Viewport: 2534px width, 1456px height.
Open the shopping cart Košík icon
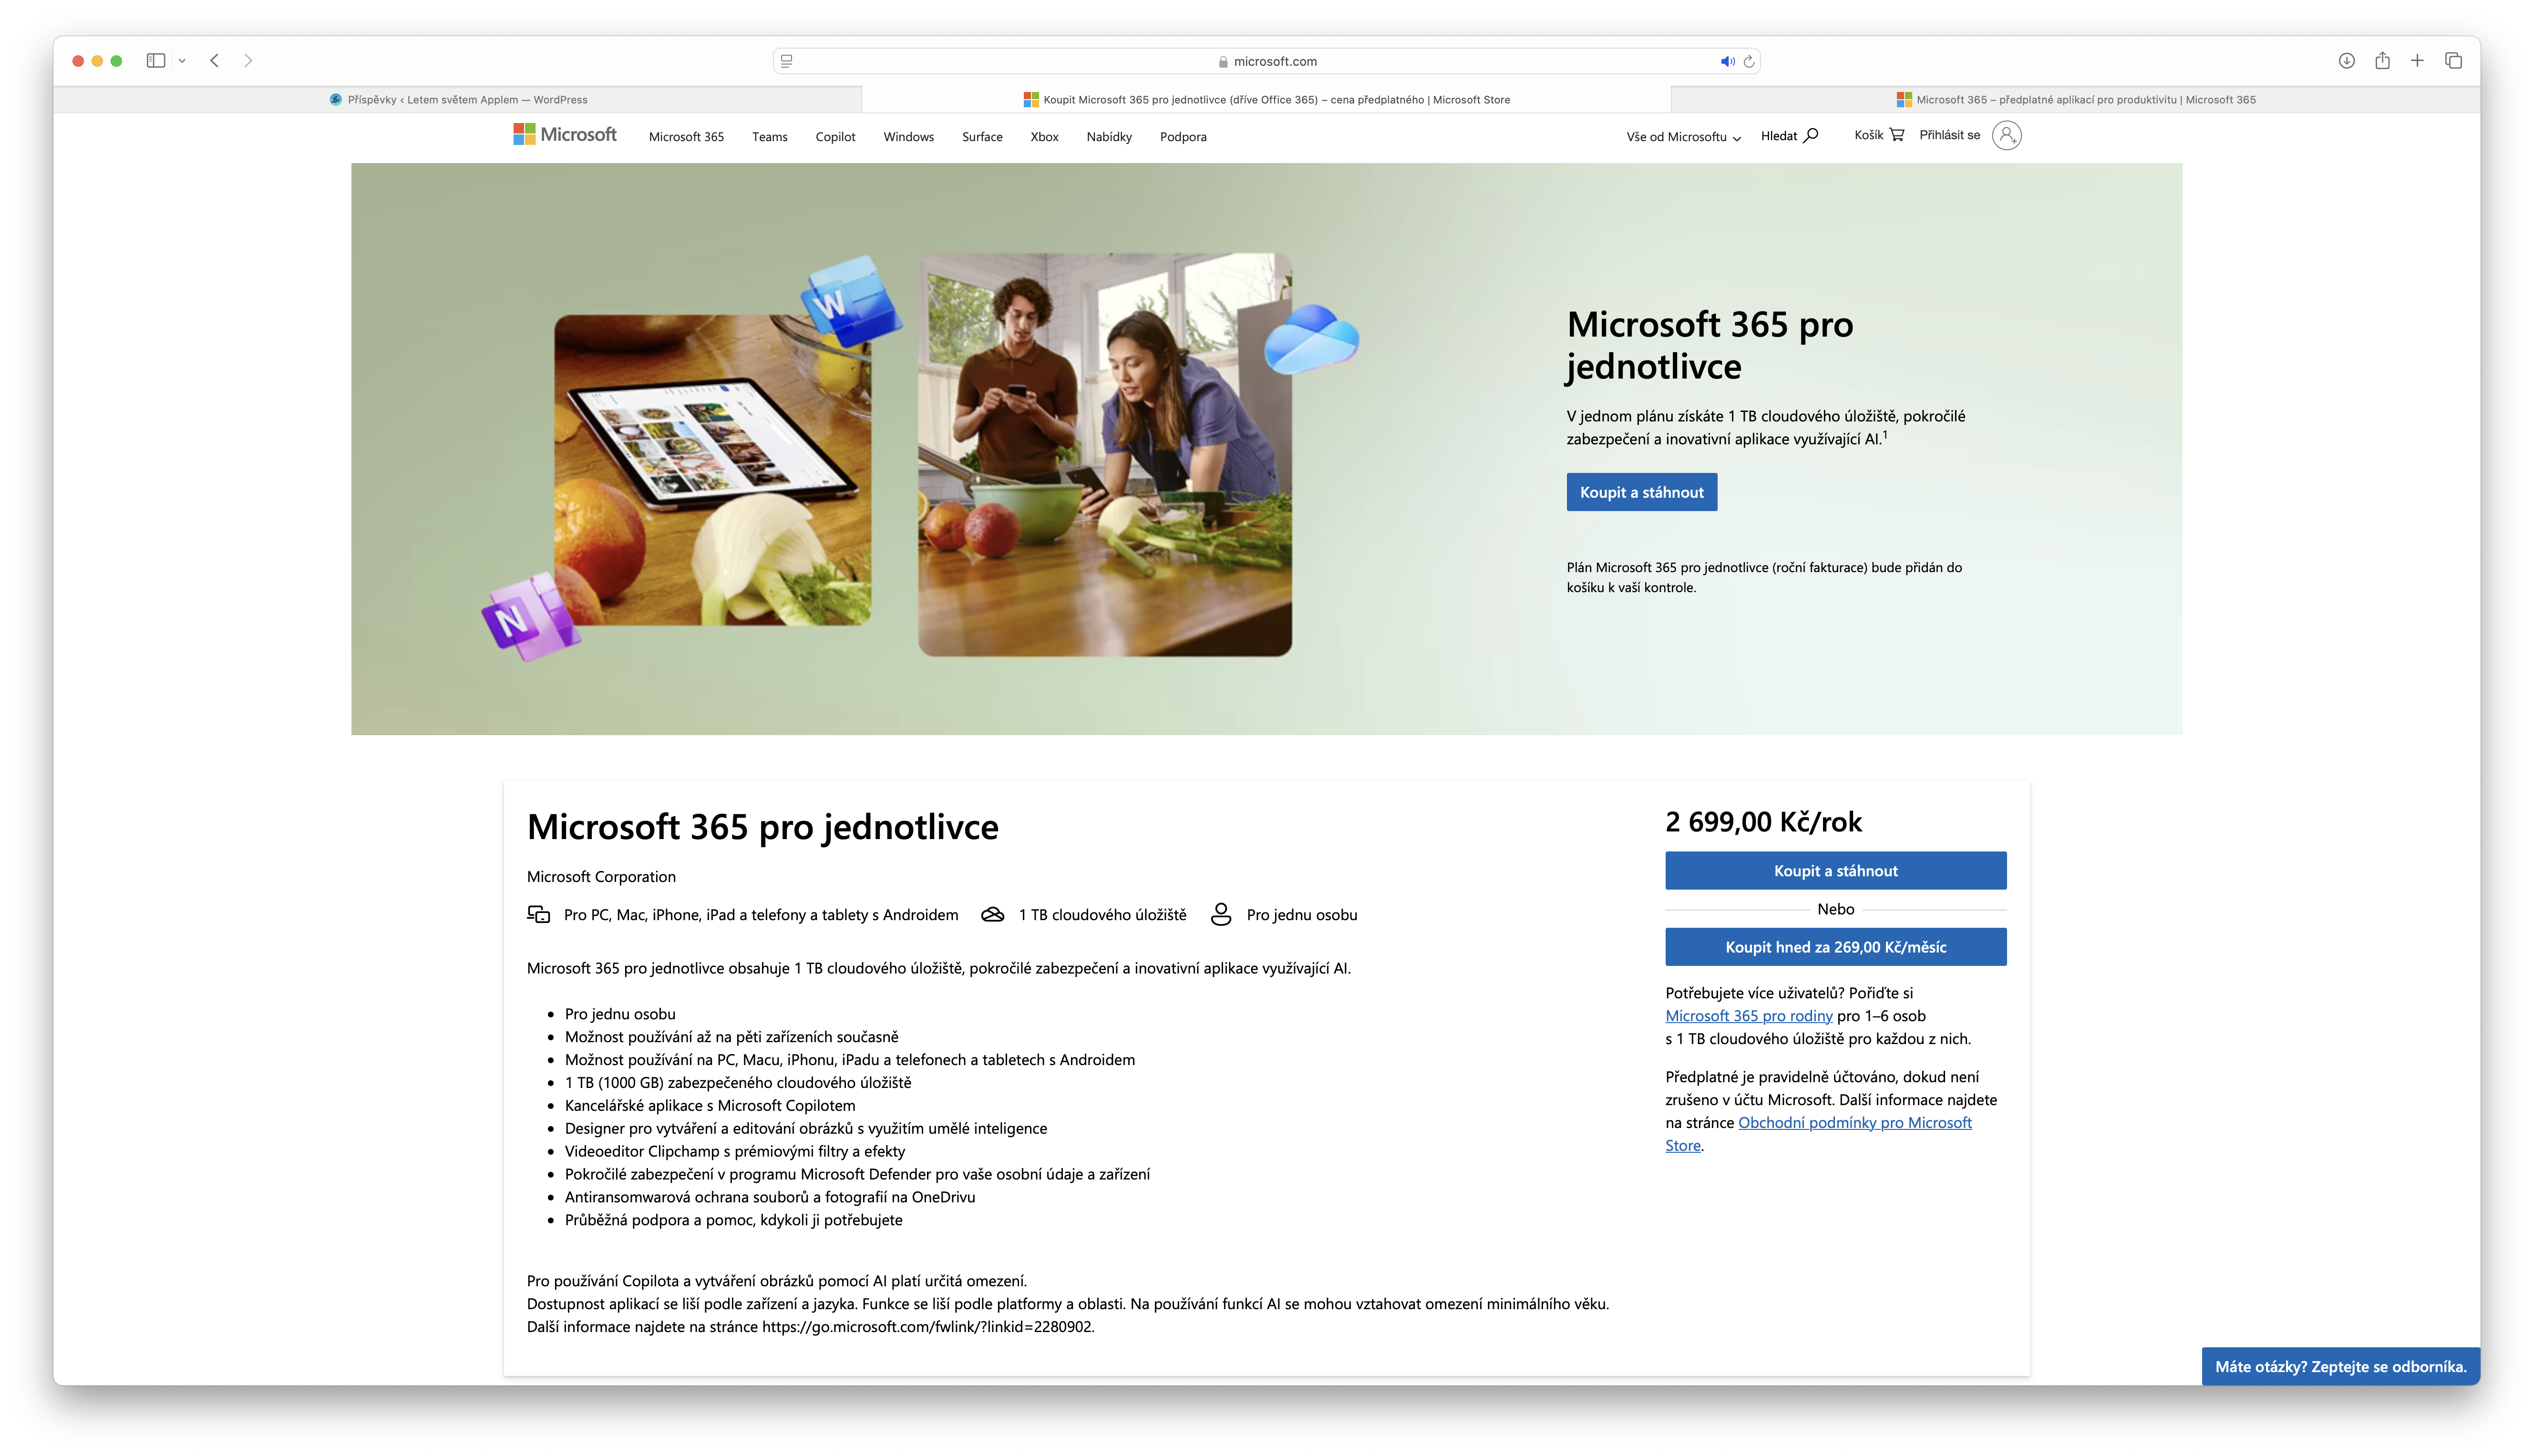tap(1896, 135)
